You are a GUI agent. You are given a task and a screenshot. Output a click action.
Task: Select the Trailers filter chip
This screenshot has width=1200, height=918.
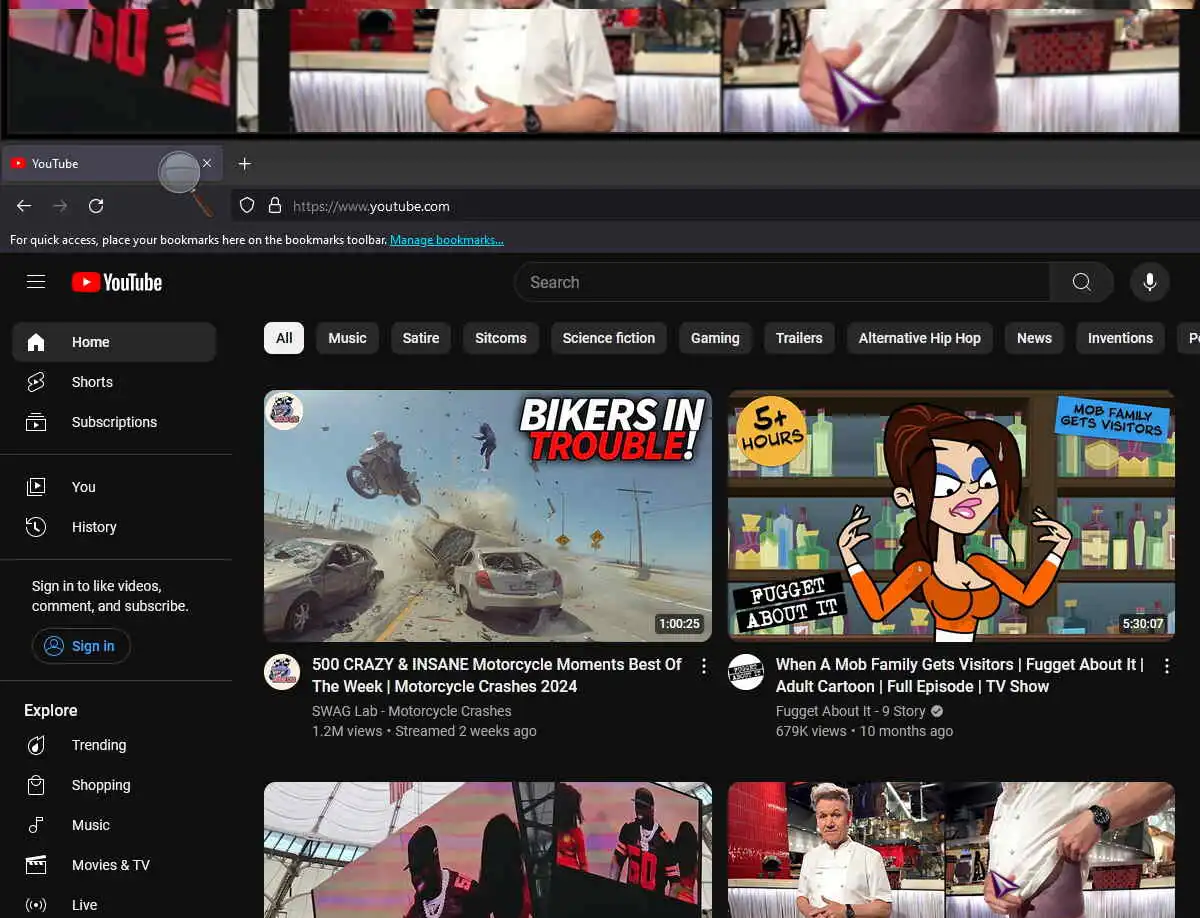(x=799, y=338)
